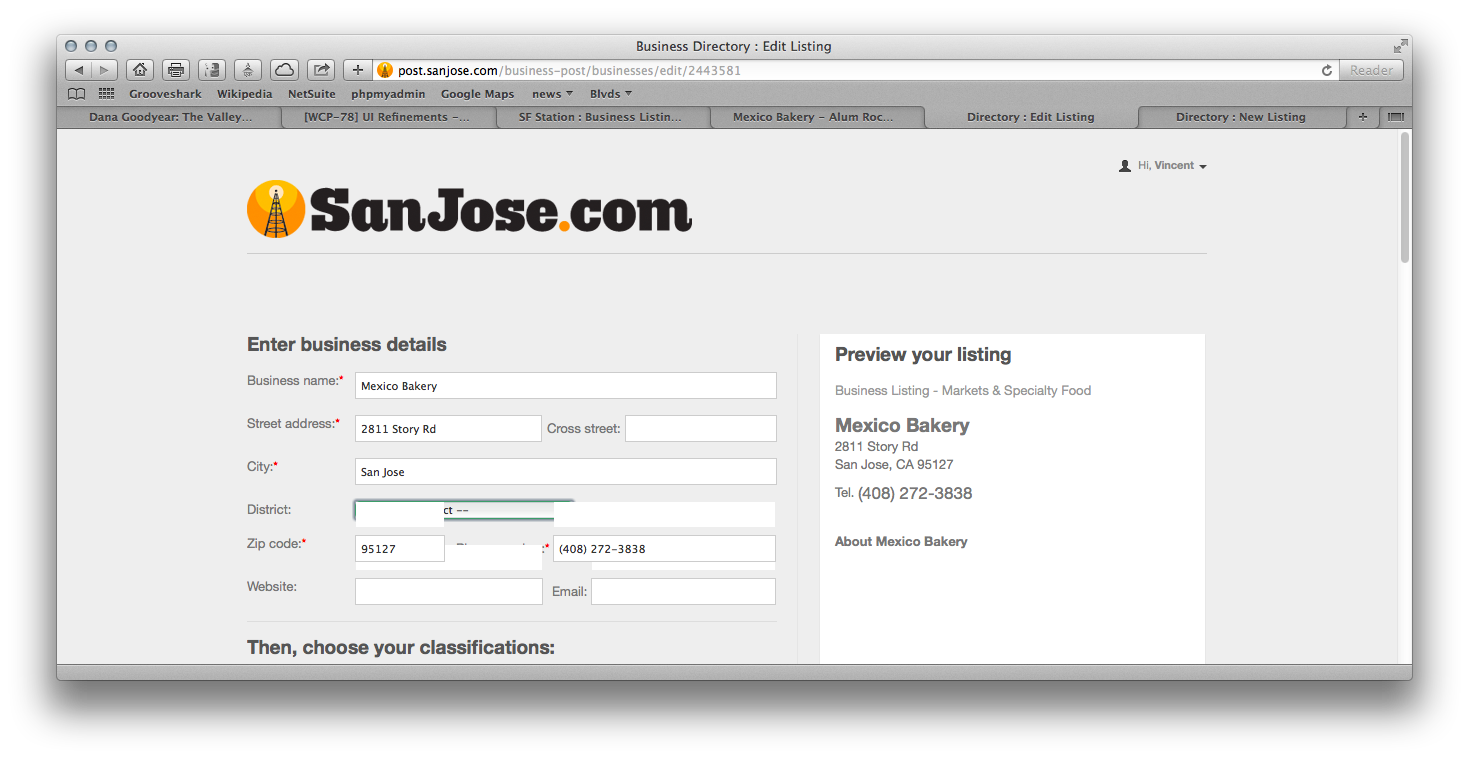Click the Zip code field

coord(400,549)
